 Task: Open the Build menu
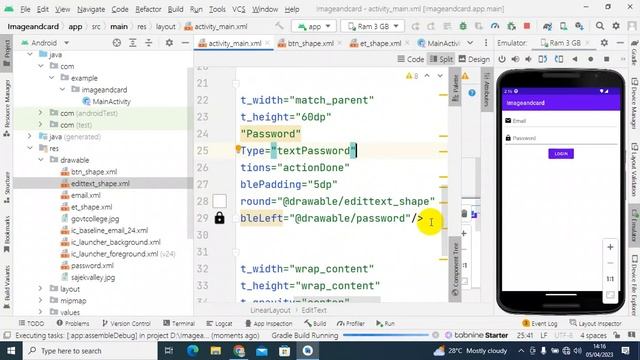click(175, 9)
